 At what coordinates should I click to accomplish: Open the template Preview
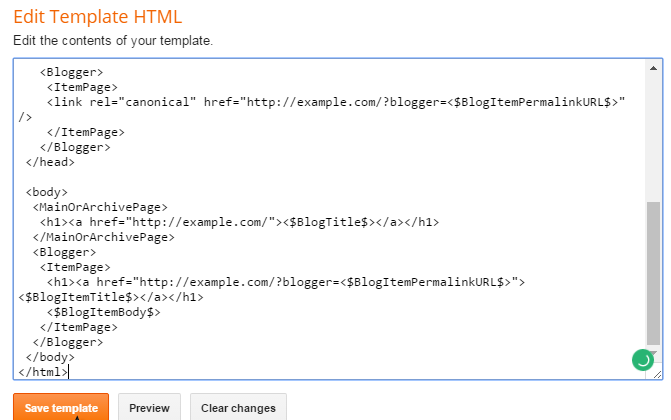pyautogui.click(x=149, y=408)
